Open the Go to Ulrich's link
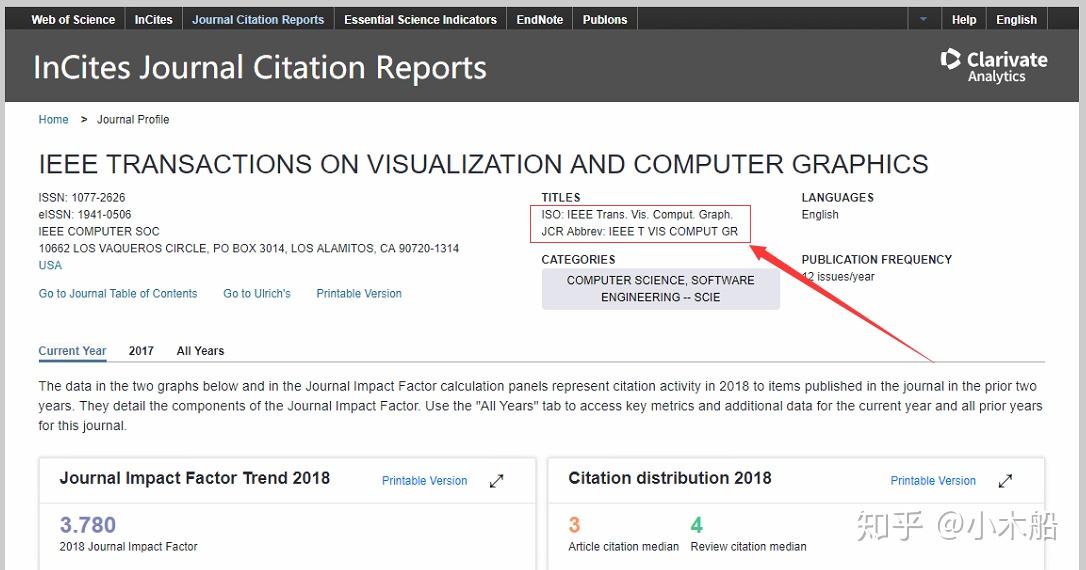 tap(257, 294)
